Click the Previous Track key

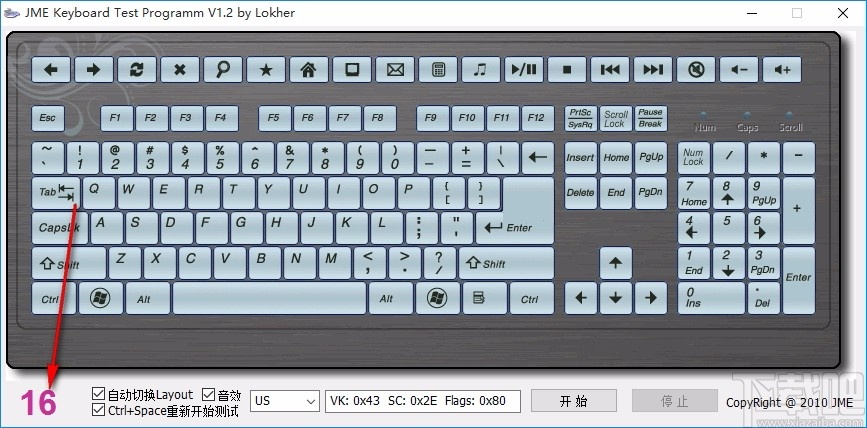[x=610, y=70]
